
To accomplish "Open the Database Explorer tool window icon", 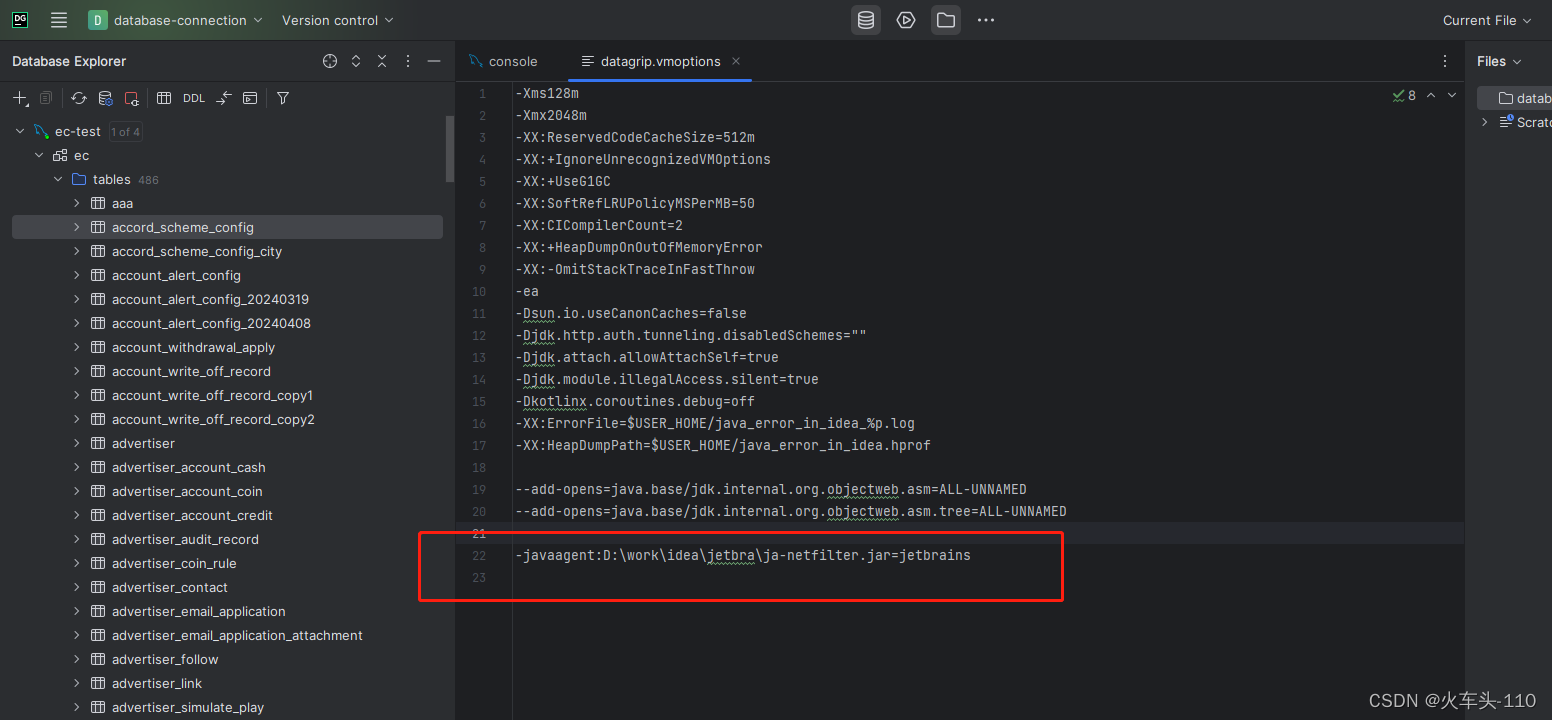I will [x=866, y=20].
